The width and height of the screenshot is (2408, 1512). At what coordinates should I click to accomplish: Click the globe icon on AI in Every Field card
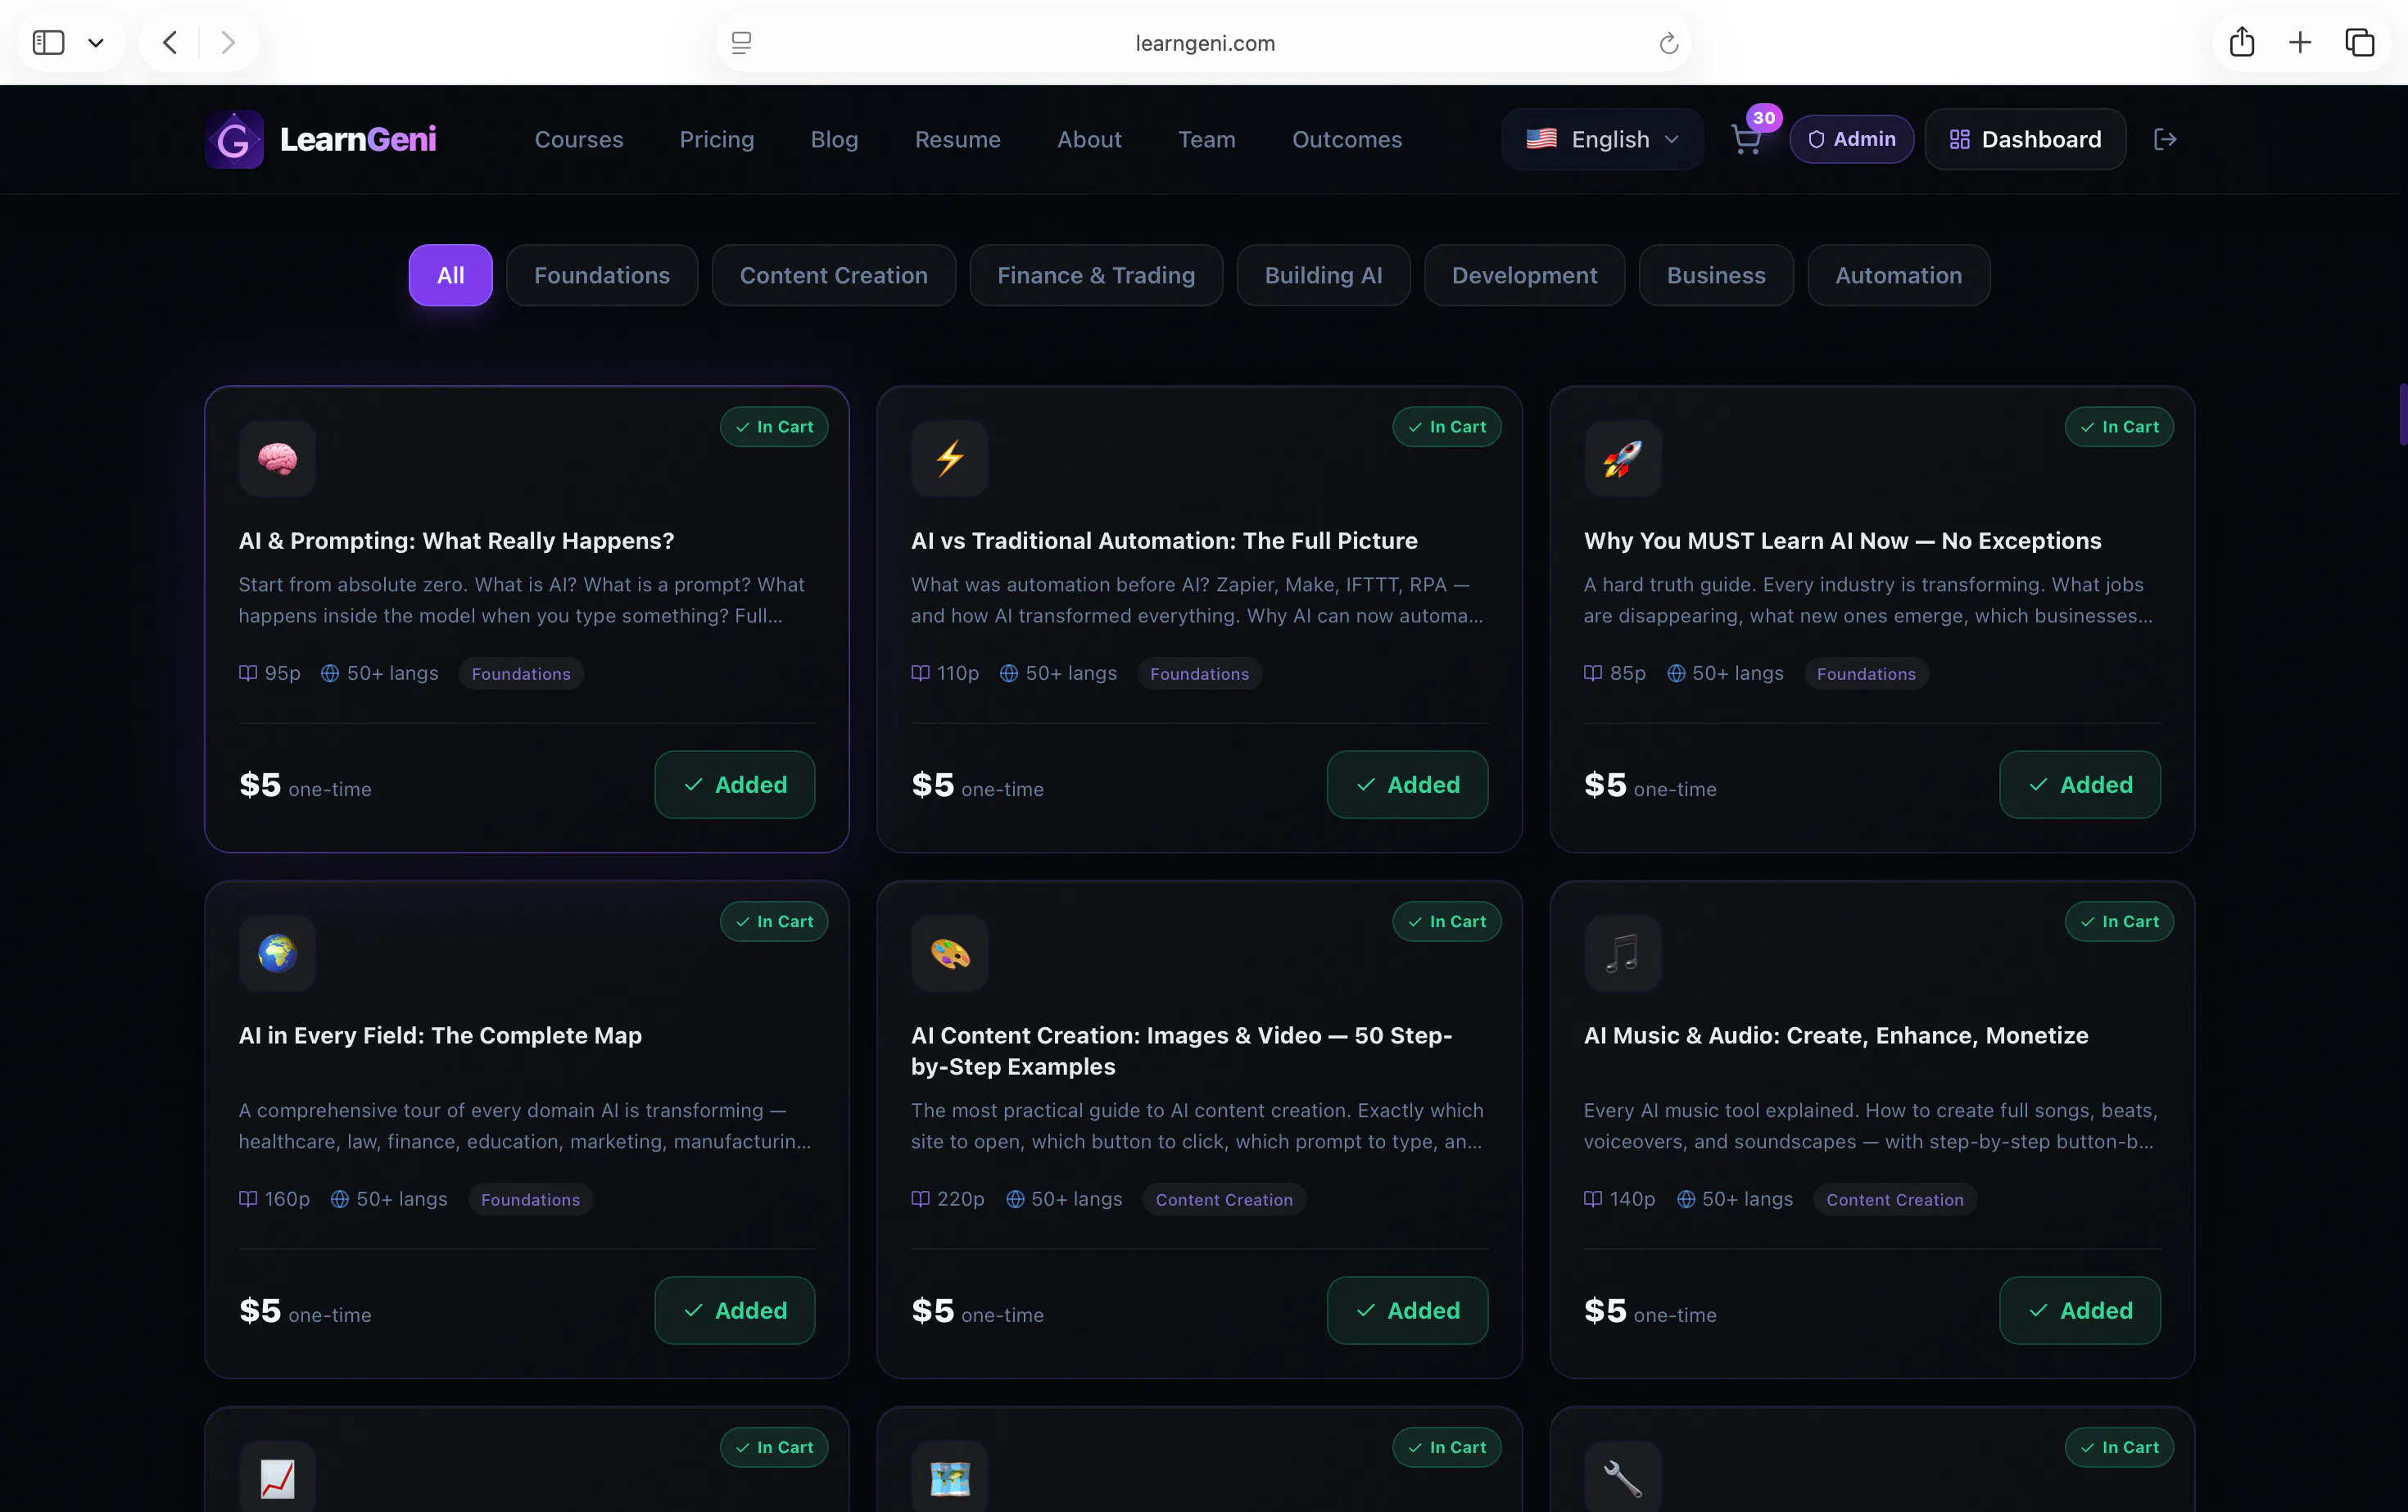(x=277, y=953)
